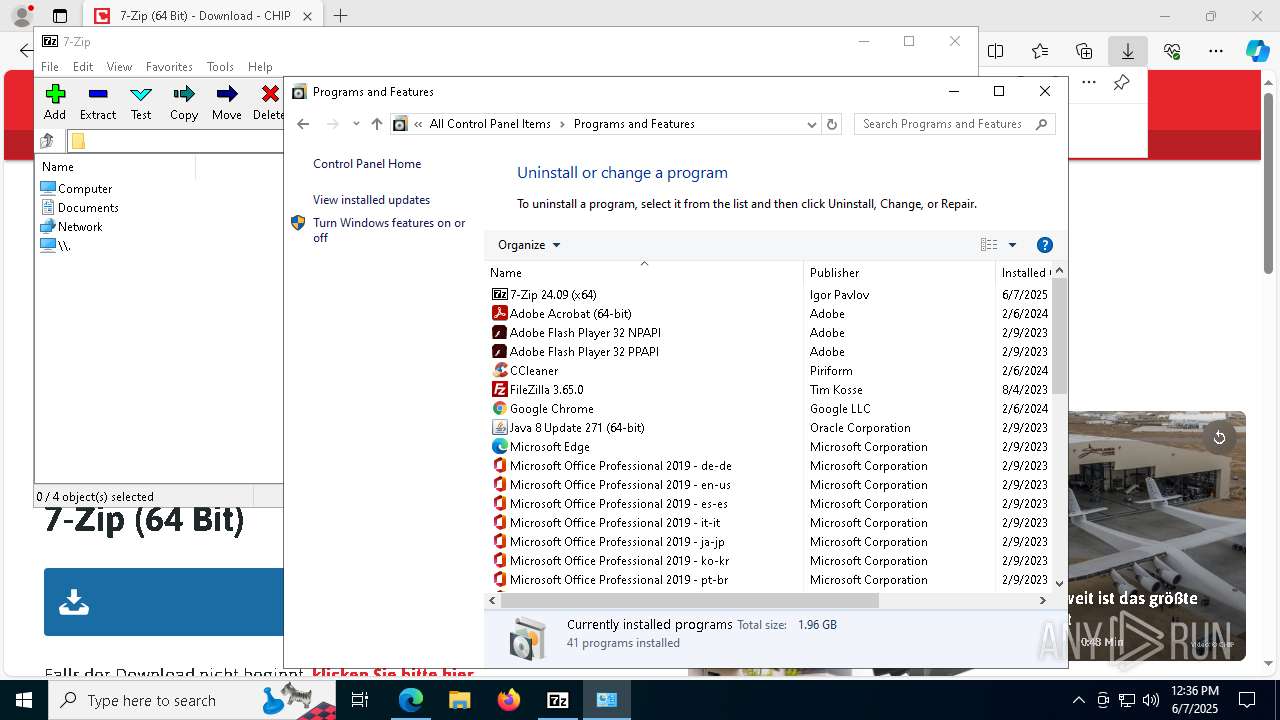Open the Help menu in 7-Zip
This screenshot has height=720, width=1280.
coord(260,67)
